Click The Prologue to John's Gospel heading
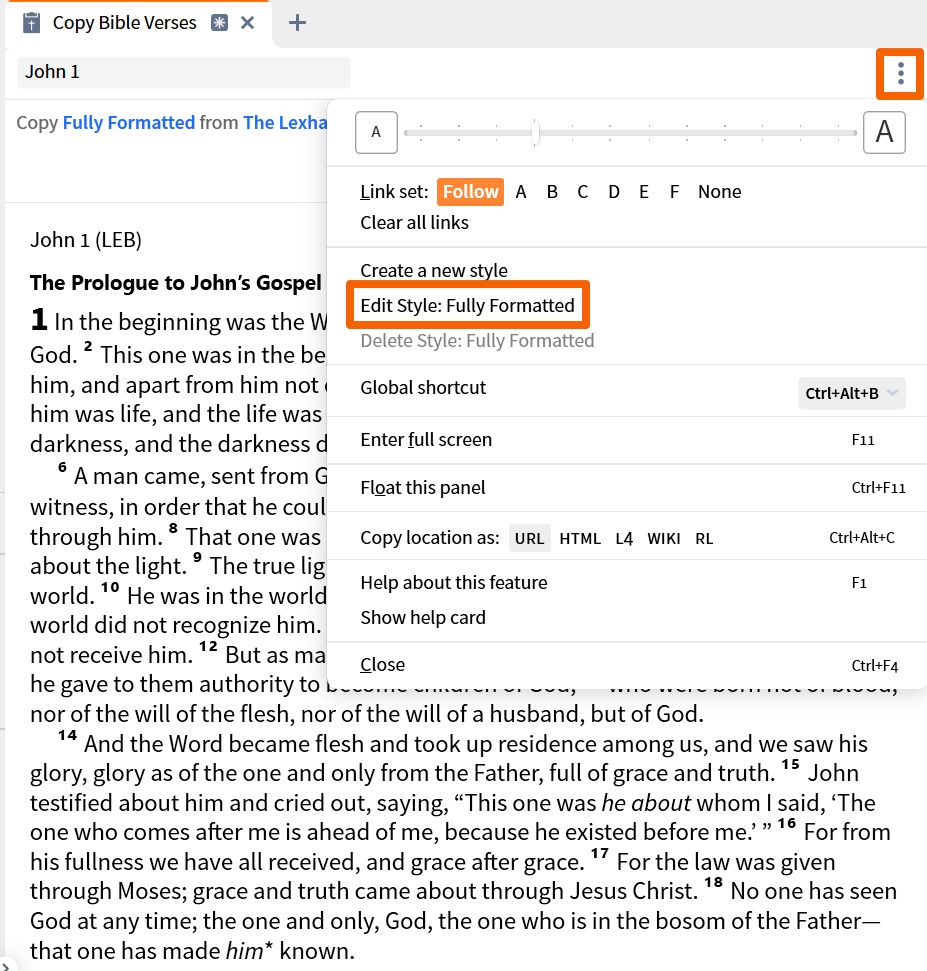927x971 pixels. [176, 282]
